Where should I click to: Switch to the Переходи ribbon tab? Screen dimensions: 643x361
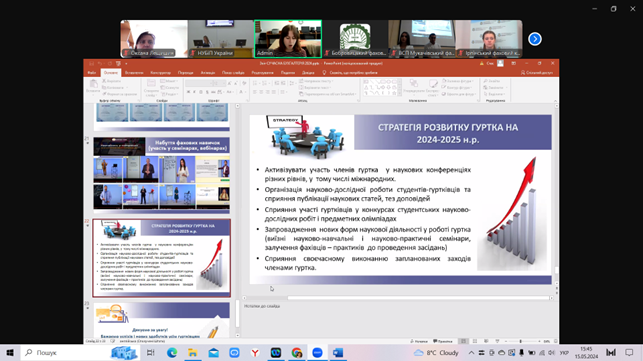tap(185, 73)
